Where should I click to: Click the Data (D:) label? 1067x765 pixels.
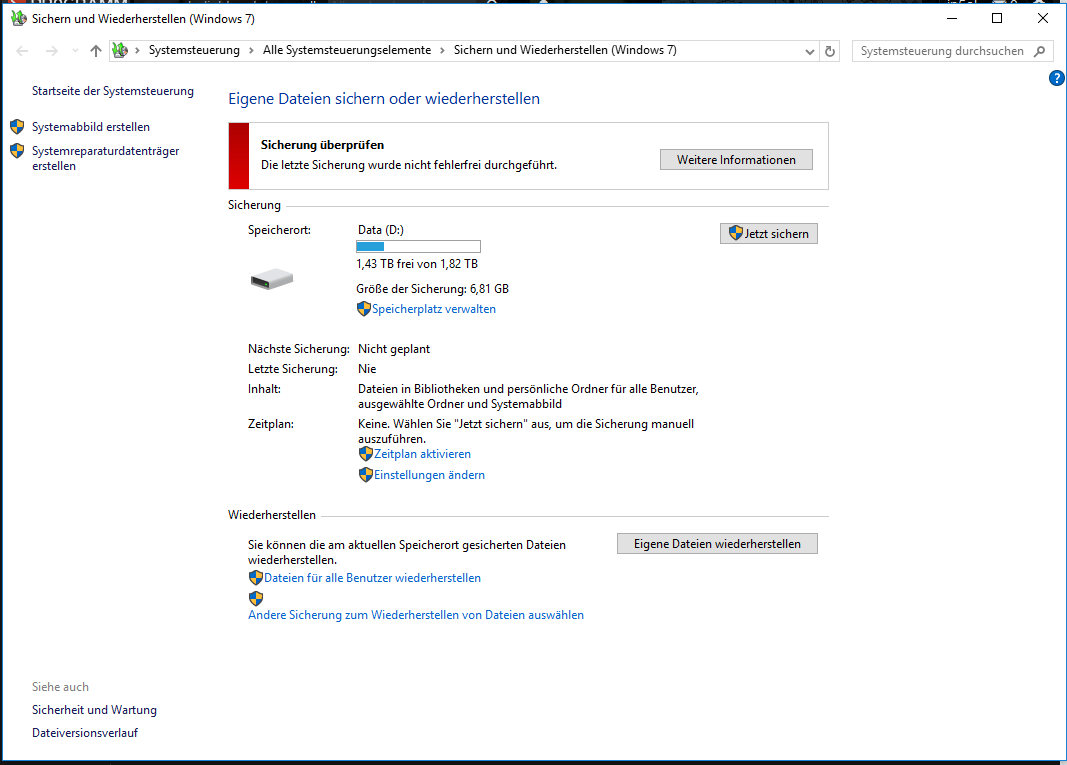[x=381, y=230]
